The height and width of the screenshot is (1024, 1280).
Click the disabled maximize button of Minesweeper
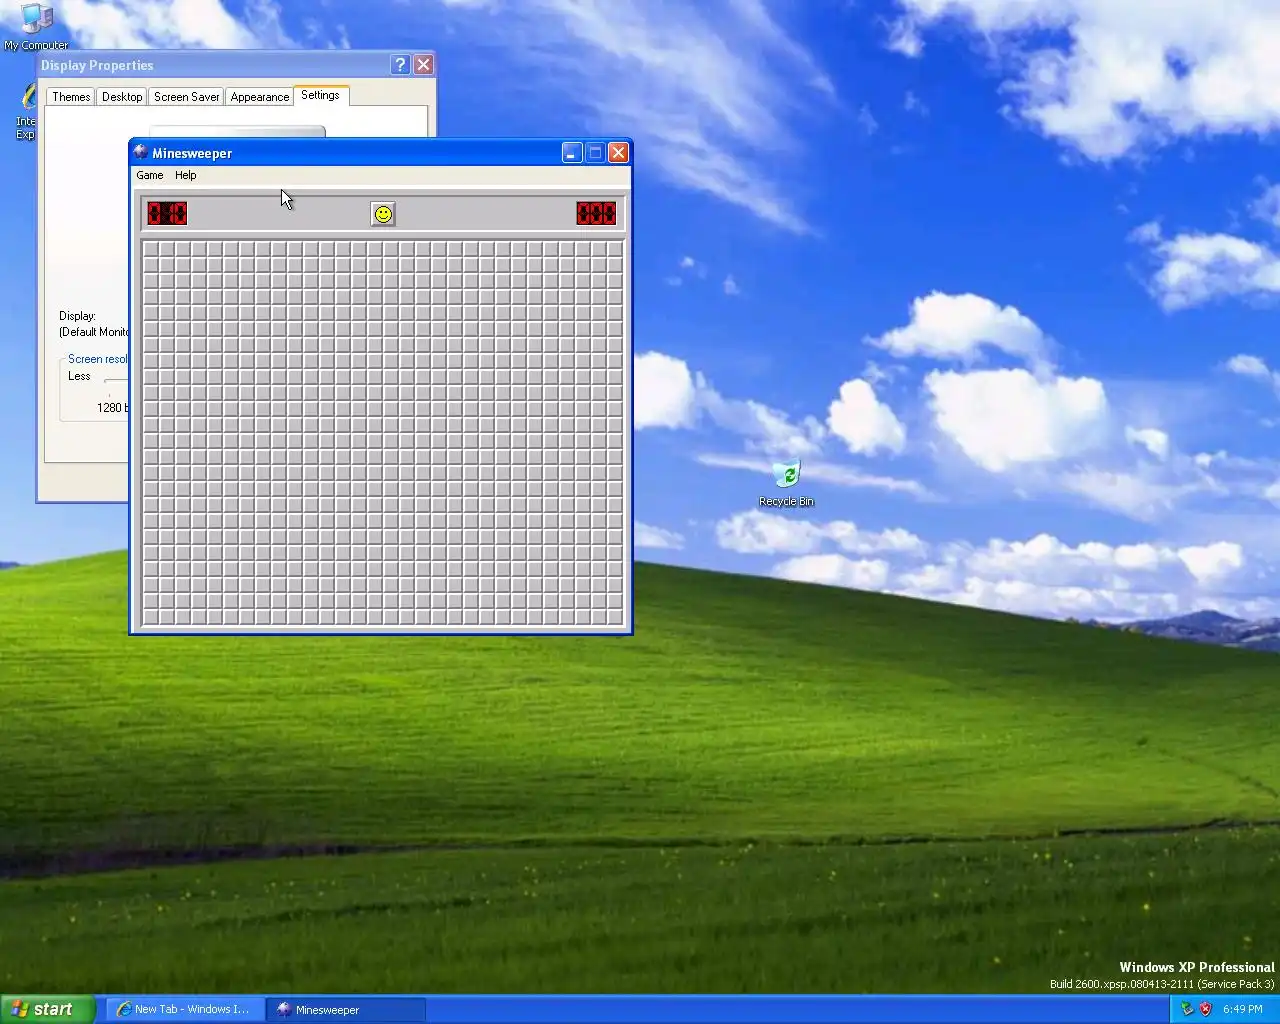point(595,152)
